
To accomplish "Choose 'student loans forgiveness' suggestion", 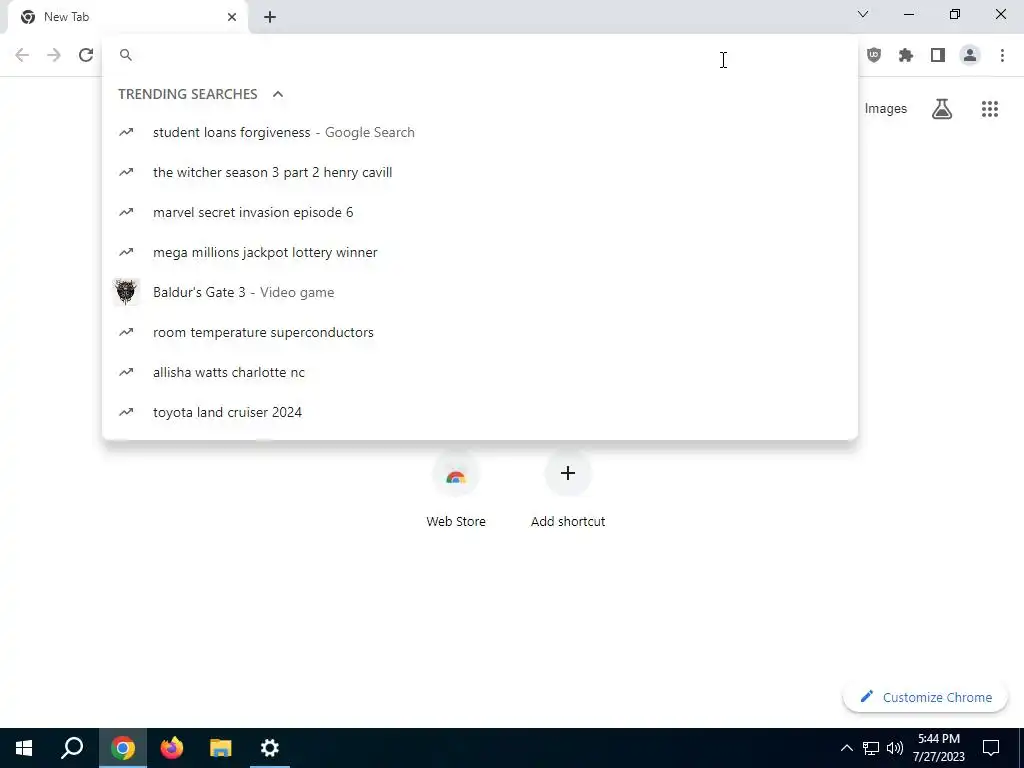I will point(480,133).
